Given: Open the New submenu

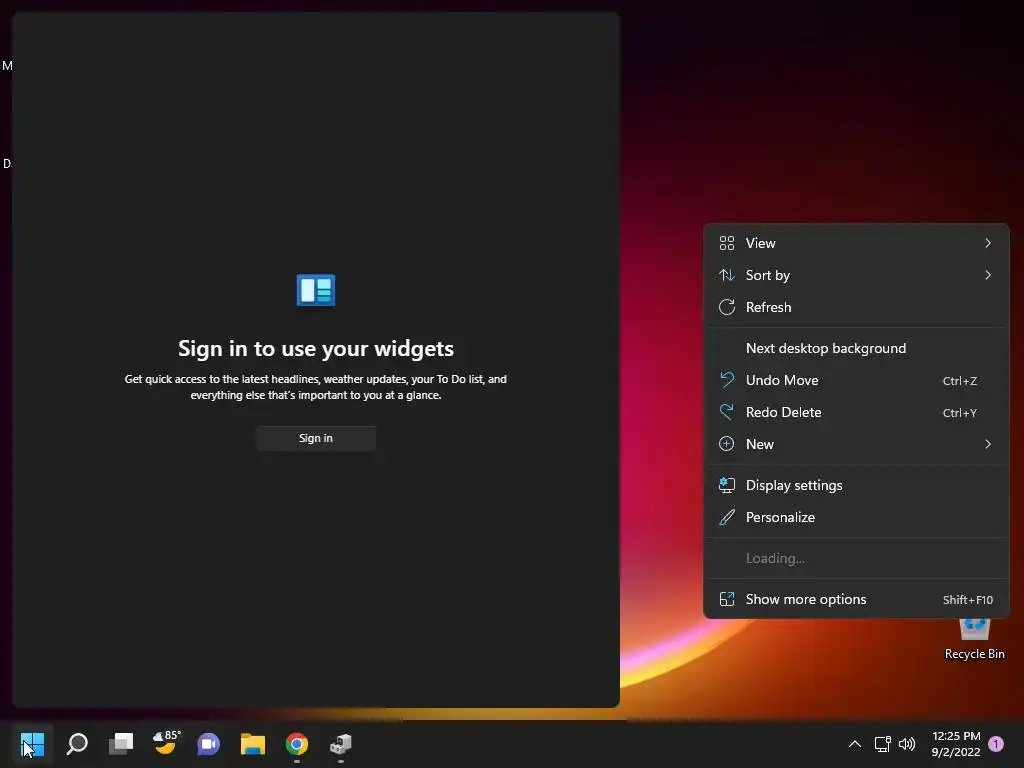Looking at the screenshot, I should pos(856,445).
